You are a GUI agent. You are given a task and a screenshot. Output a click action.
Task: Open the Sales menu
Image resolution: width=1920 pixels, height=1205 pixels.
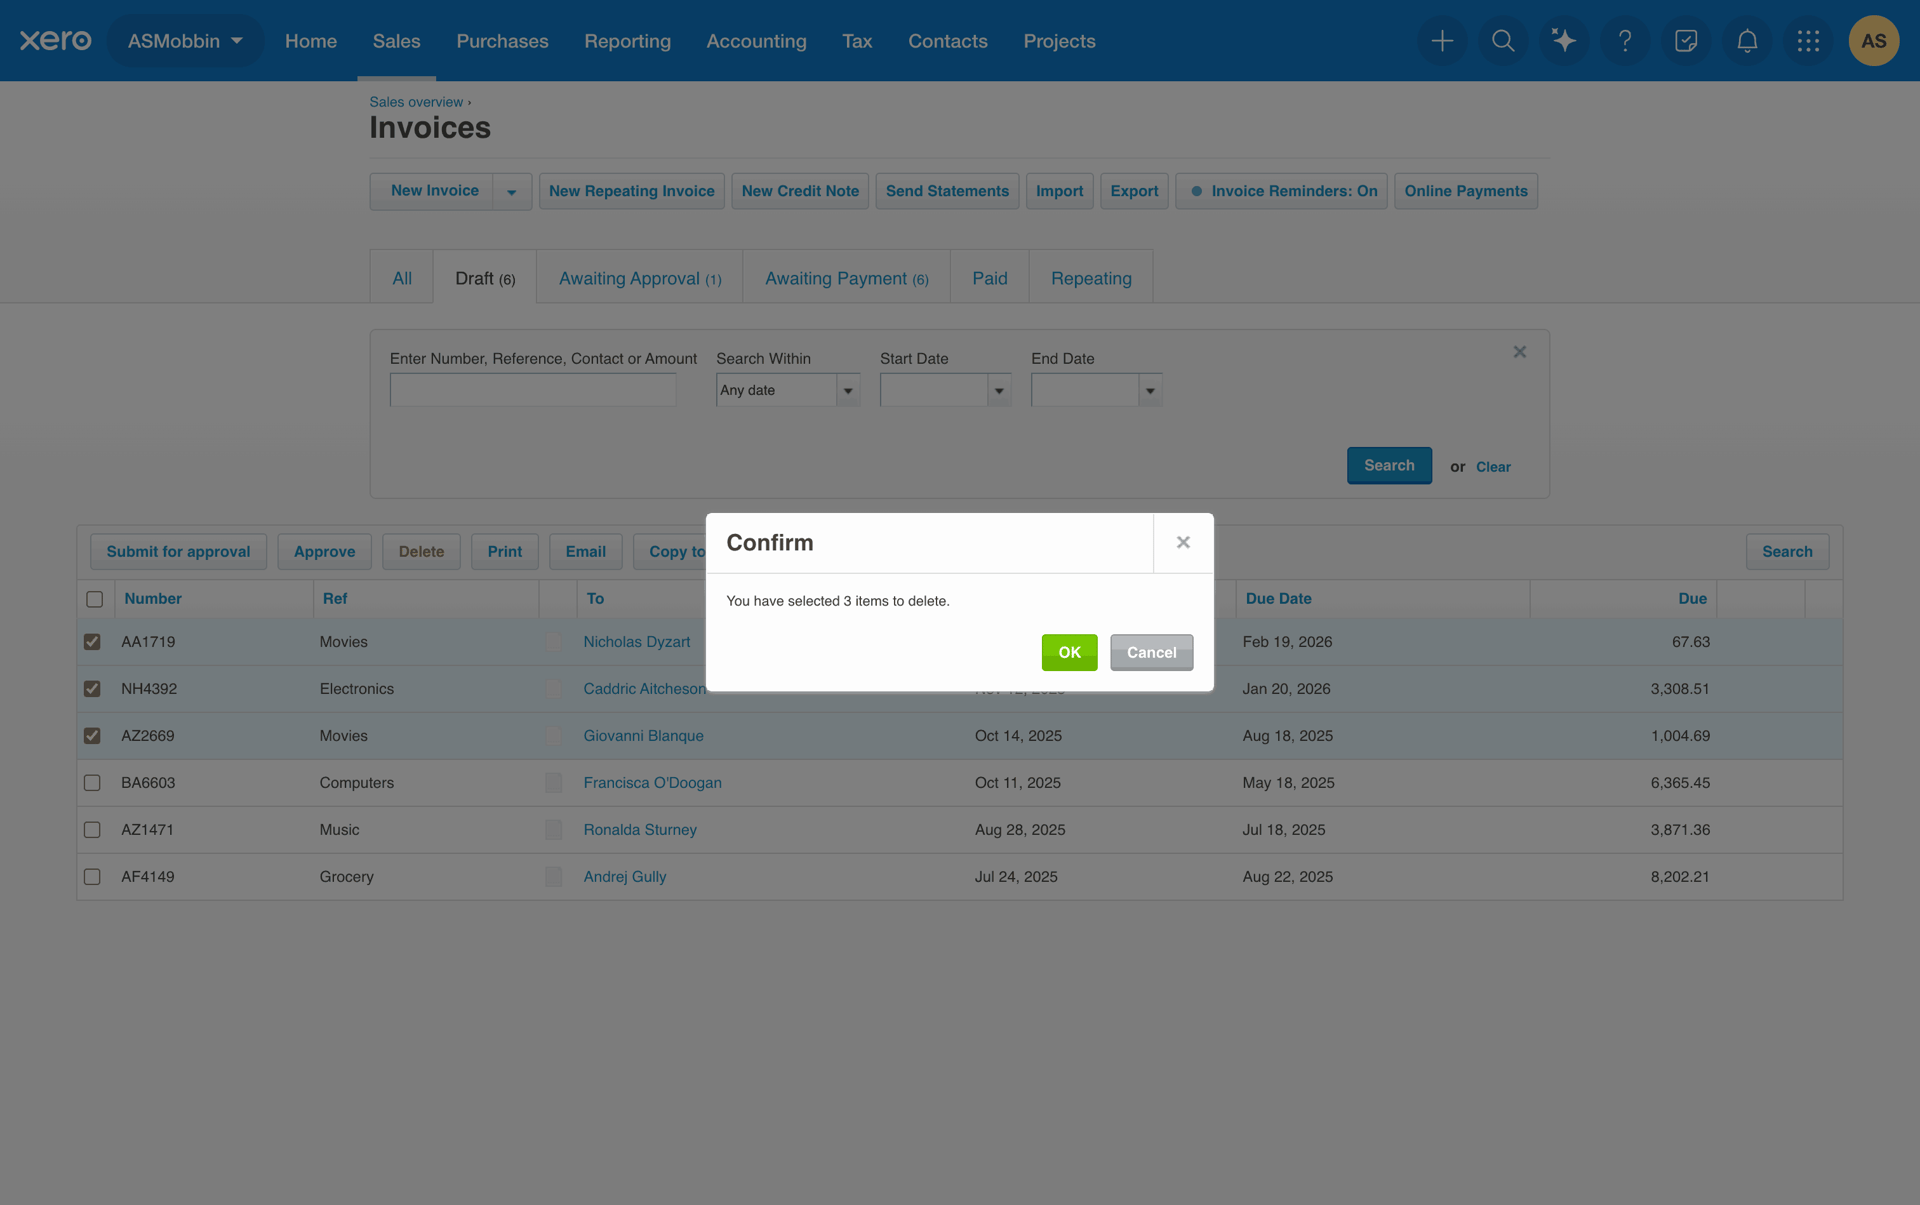point(396,41)
